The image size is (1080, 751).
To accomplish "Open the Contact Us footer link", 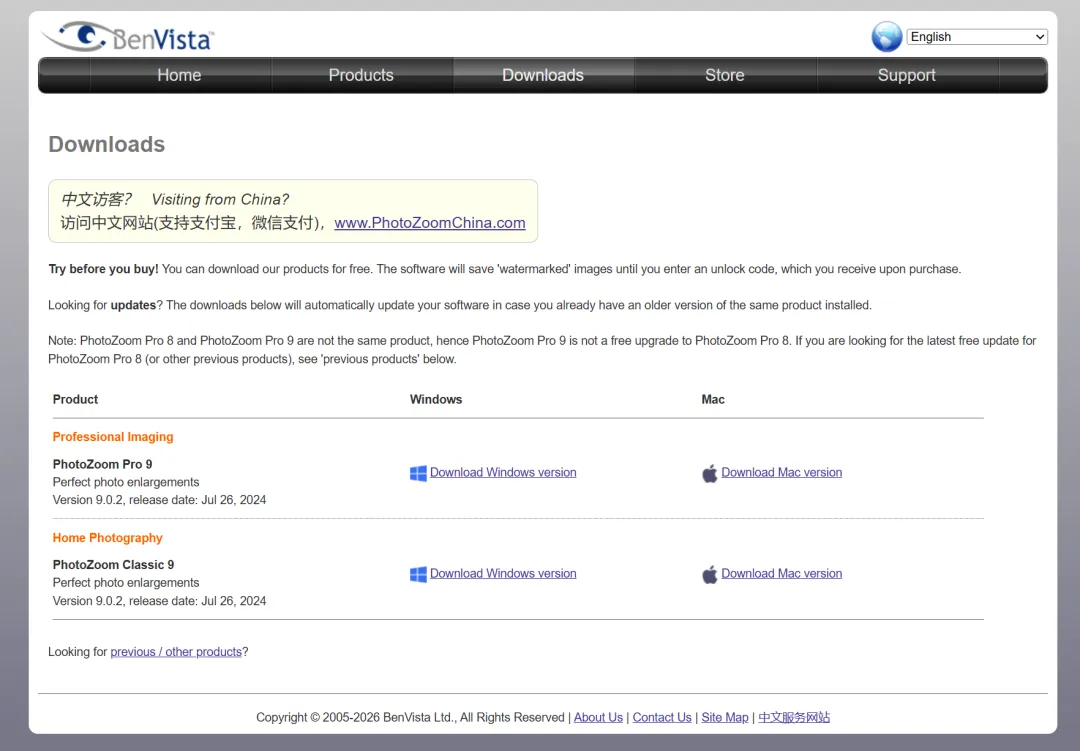I will click(x=662, y=717).
